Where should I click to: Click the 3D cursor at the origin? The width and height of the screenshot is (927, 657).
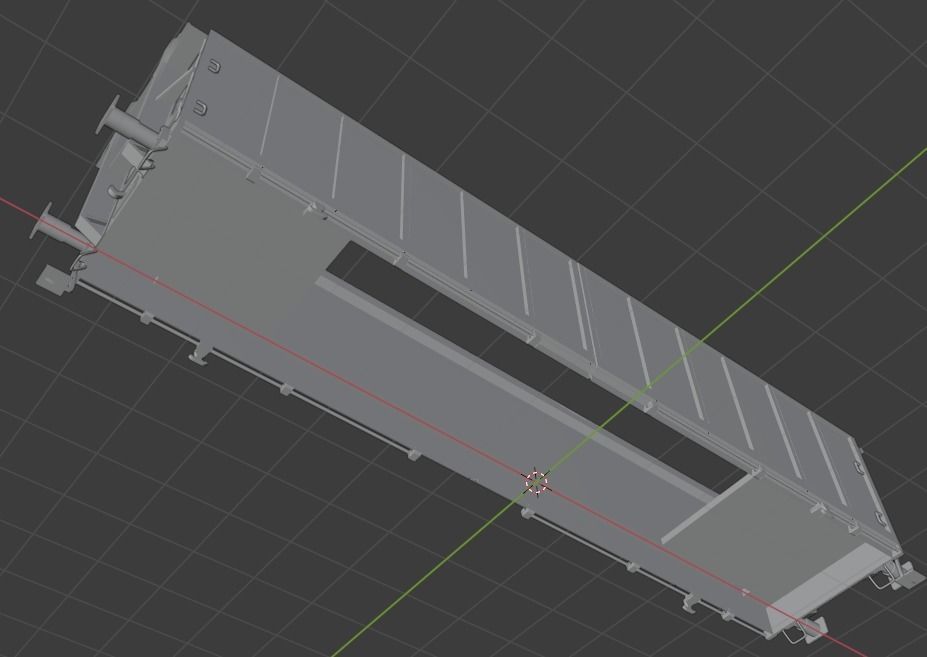537,482
